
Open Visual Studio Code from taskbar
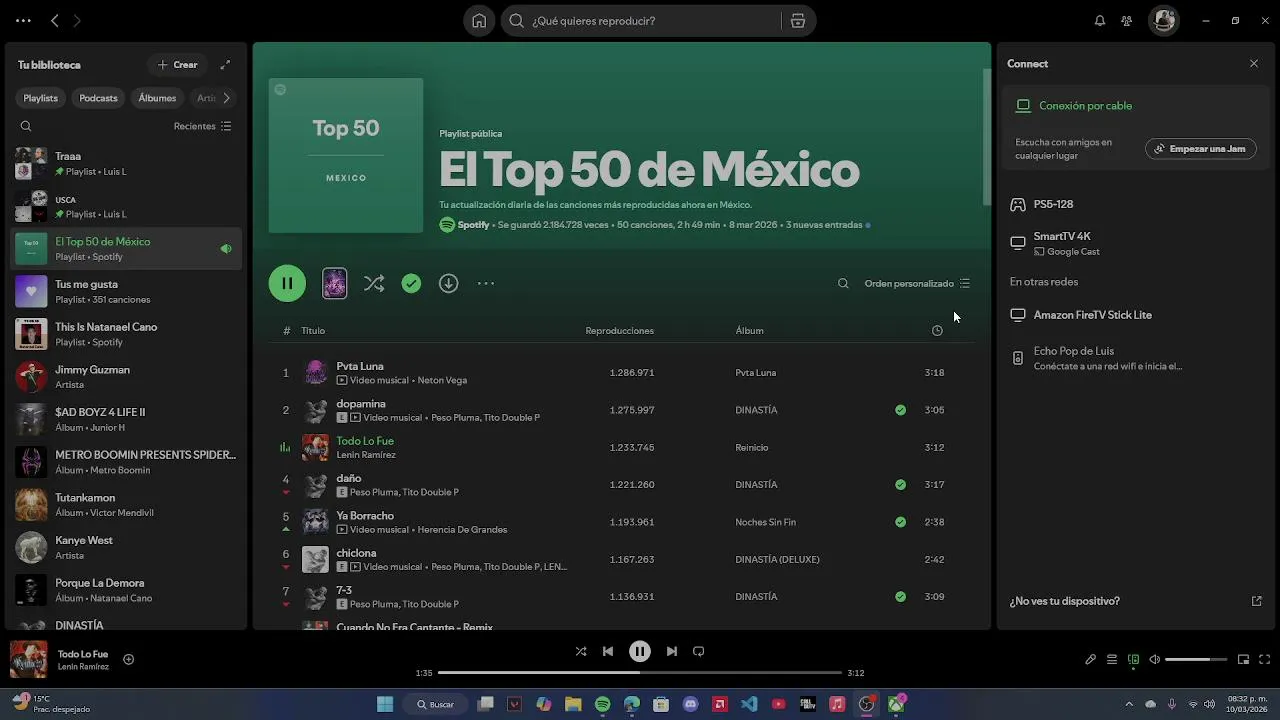pos(749,704)
